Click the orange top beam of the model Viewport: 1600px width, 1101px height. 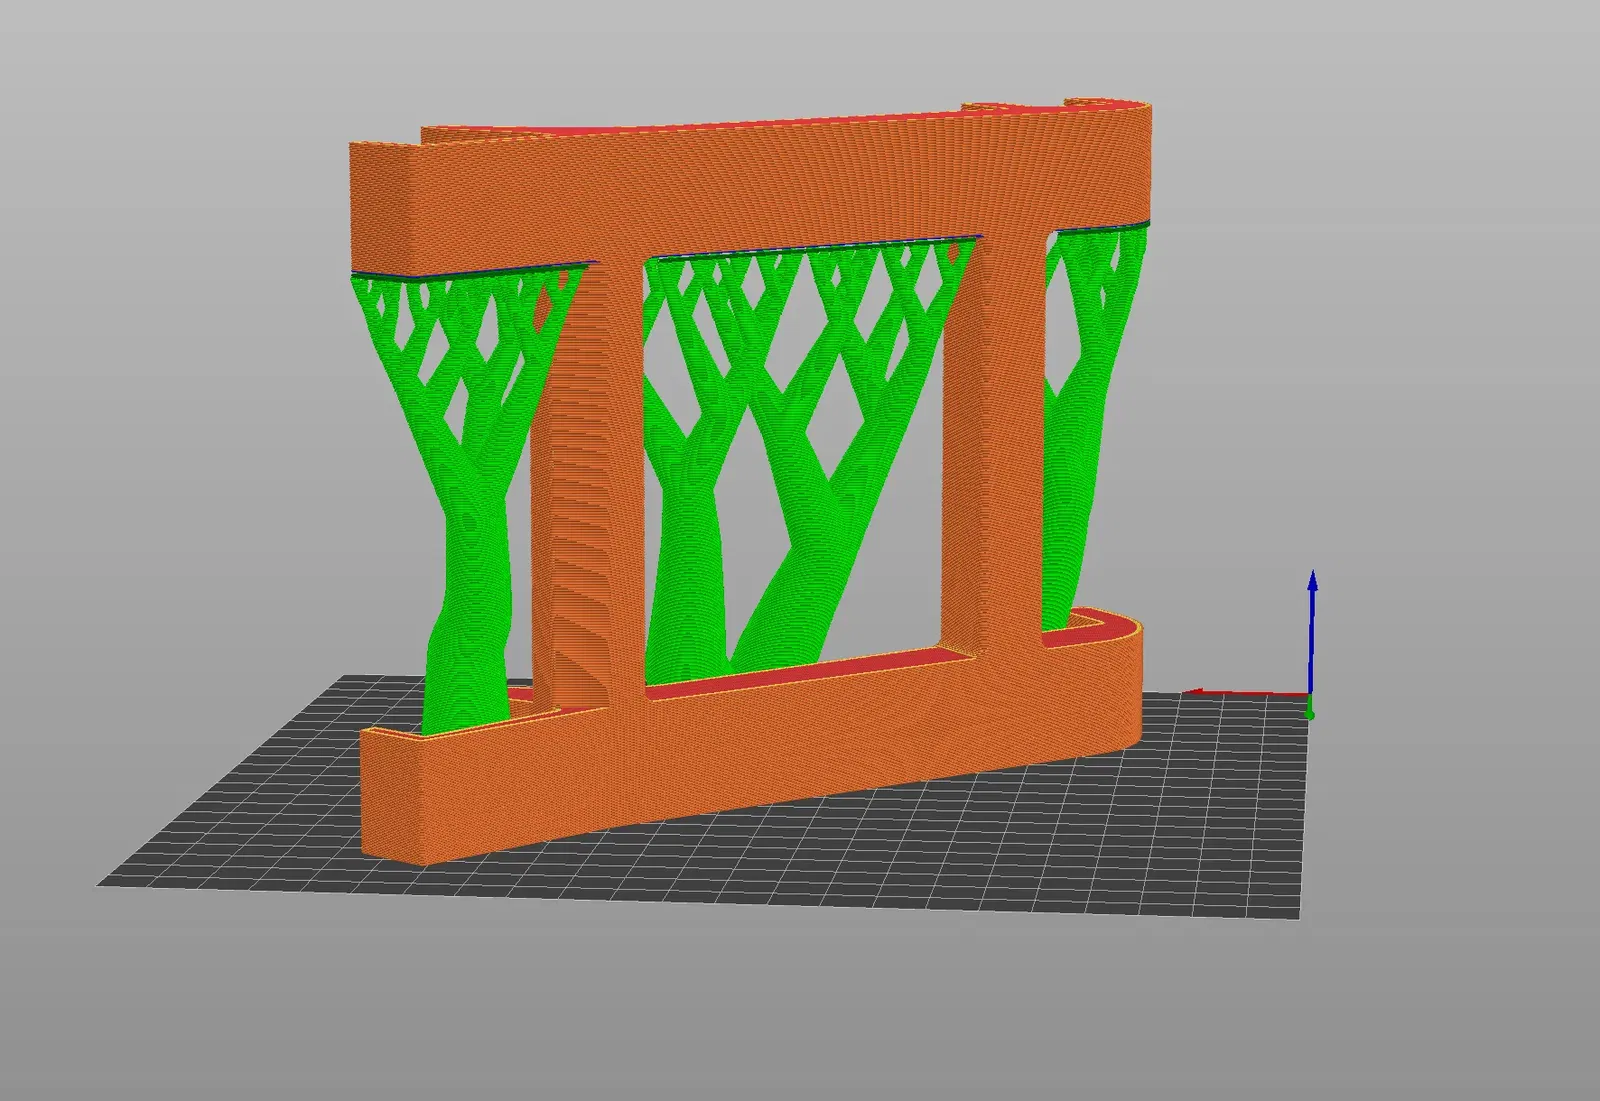(x=750, y=190)
